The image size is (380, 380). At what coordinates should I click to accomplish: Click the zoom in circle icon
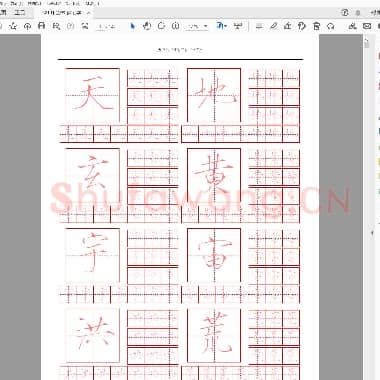coord(176,26)
